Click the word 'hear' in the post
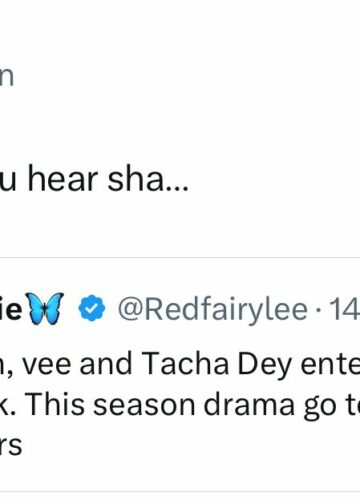The width and height of the screenshot is (360, 504). pyautogui.click(x=63, y=179)
